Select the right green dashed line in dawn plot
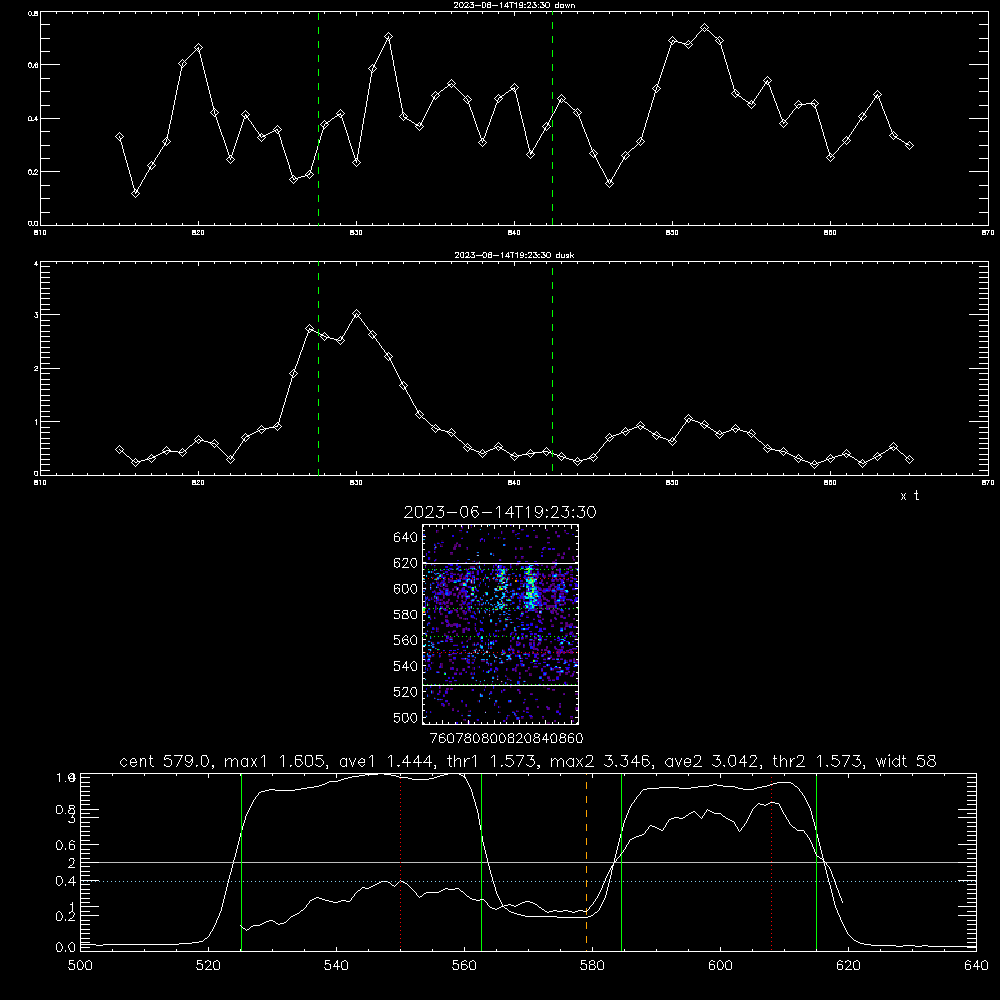The height and width of the screenshot is (1000, 1000). coord(552,118)
